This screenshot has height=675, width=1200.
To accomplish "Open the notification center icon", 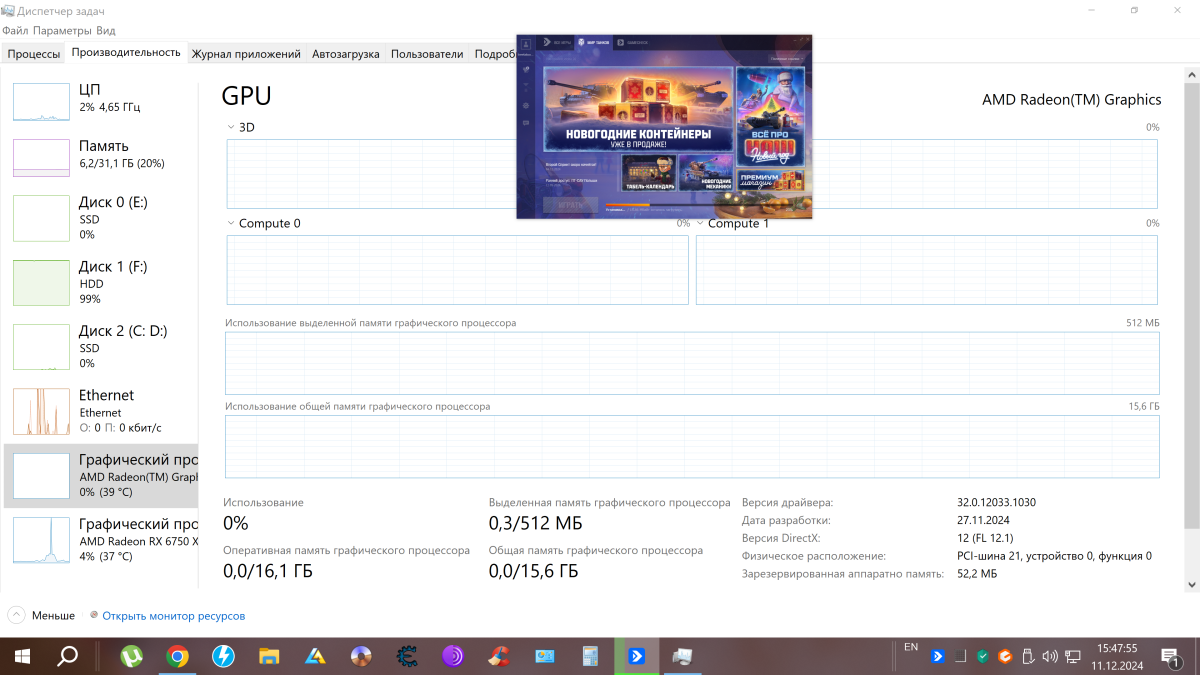I will 1171,657.
